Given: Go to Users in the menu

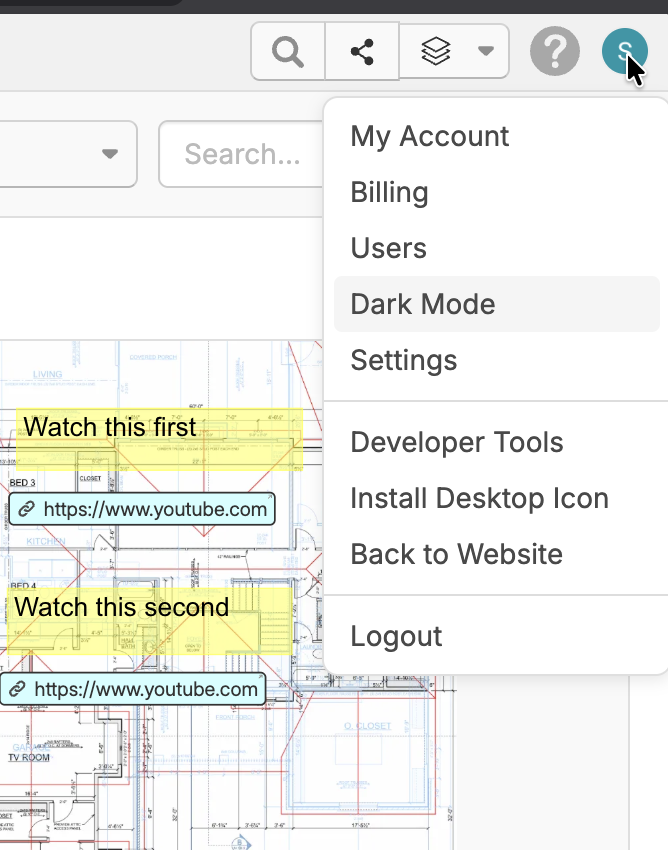Looking at the screenshot, I should click(x=388, y=249).
